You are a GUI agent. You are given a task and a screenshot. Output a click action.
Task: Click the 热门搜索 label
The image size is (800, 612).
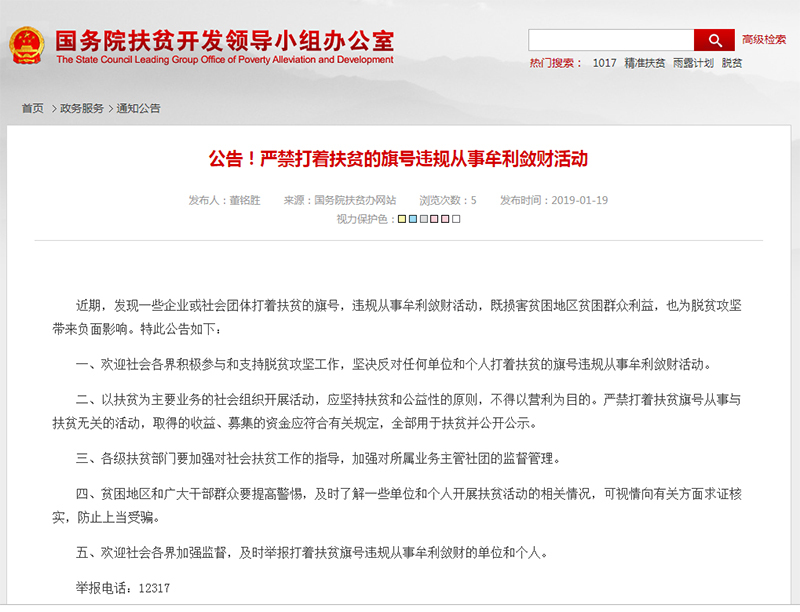click(555, 63)
